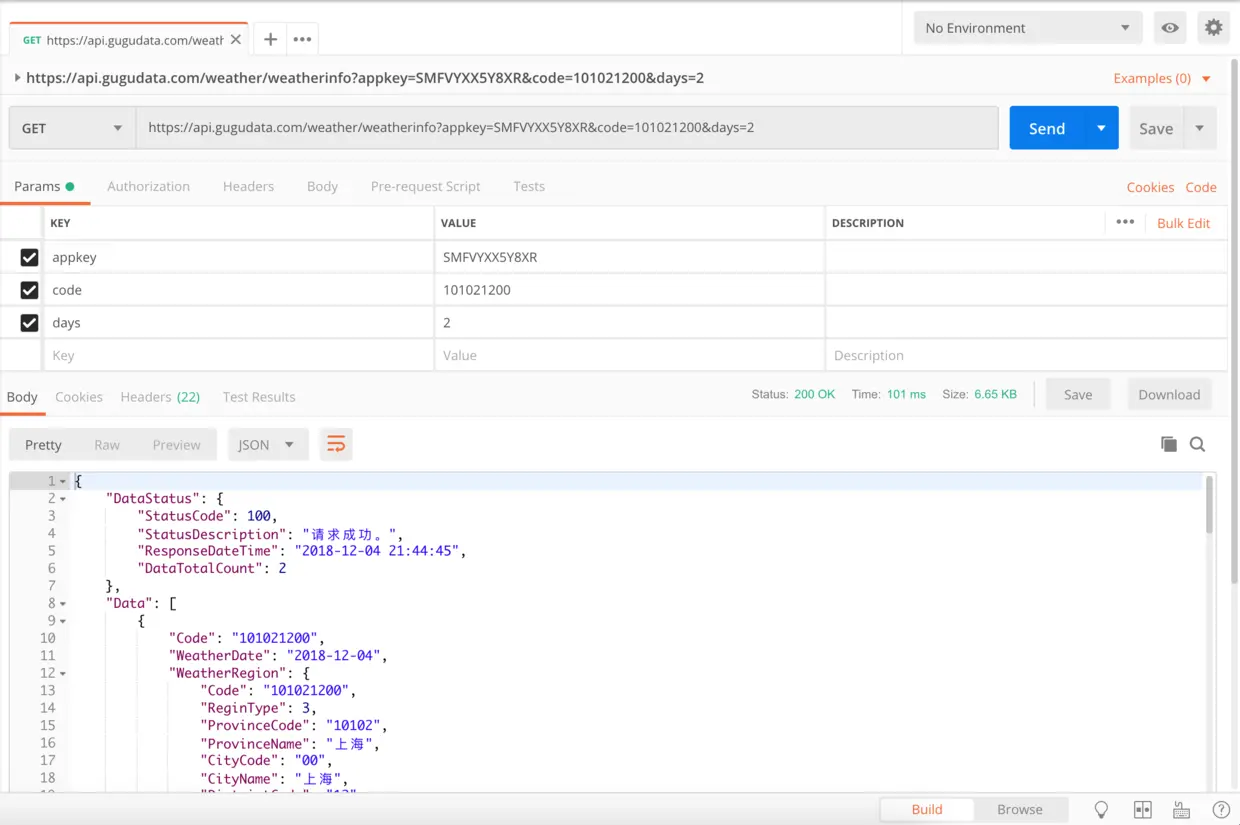Image resolution: width=1240 pixels, height=825 pixels.
Task: Open the help question mark icon
Action: coord(1220,809)
